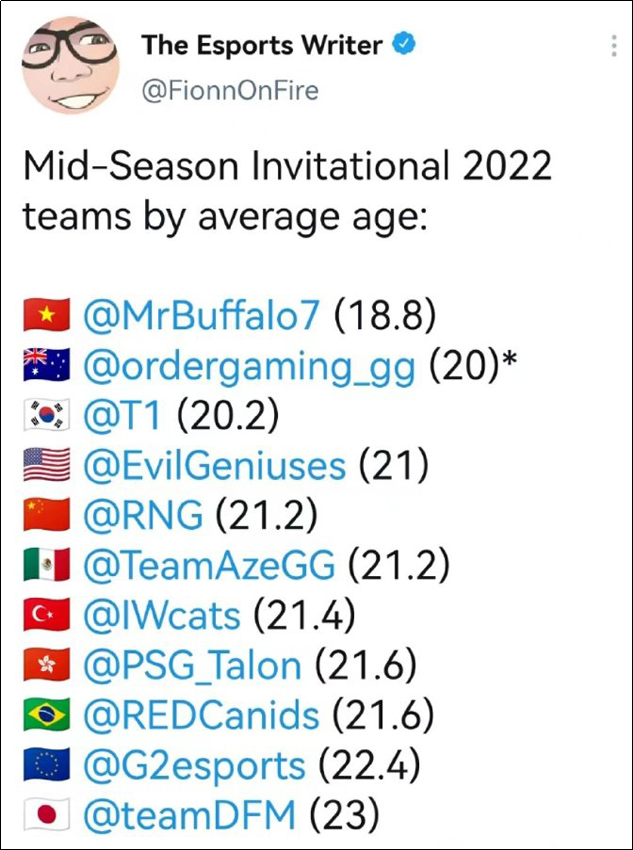Open the tweet's three-dot more options menu

tap(613, 46)
